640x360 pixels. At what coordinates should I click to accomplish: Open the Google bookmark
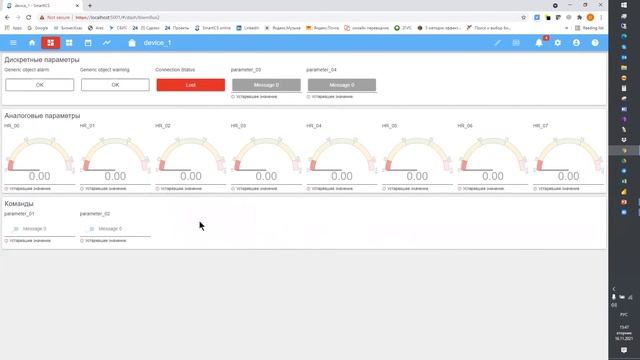[38, 28]
